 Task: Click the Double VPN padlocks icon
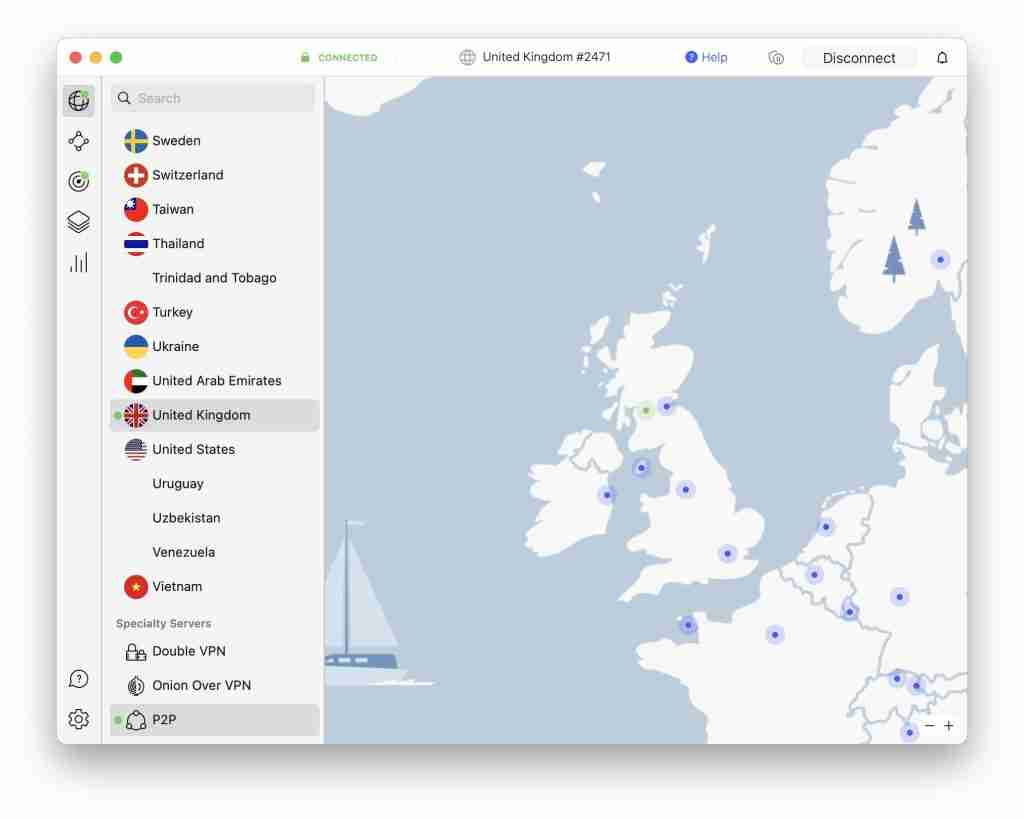coord(136,652)
